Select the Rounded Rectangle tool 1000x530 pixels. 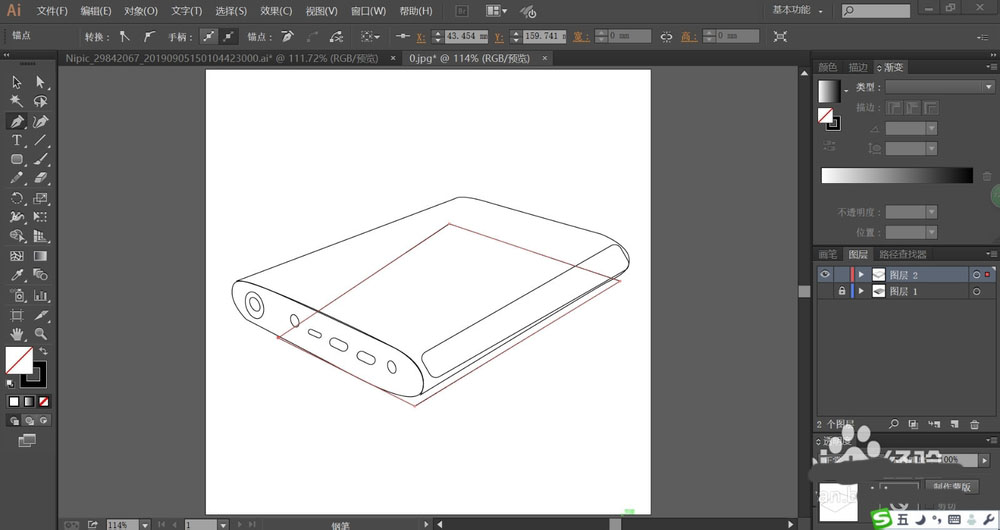[17, 159]
